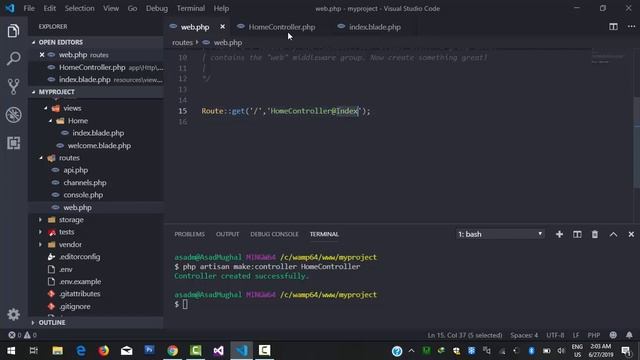This screenshot has width=640, height=360.
Task: Switch to the Problems panel tab
Action: pyautogui.click(x=189, y=234)
